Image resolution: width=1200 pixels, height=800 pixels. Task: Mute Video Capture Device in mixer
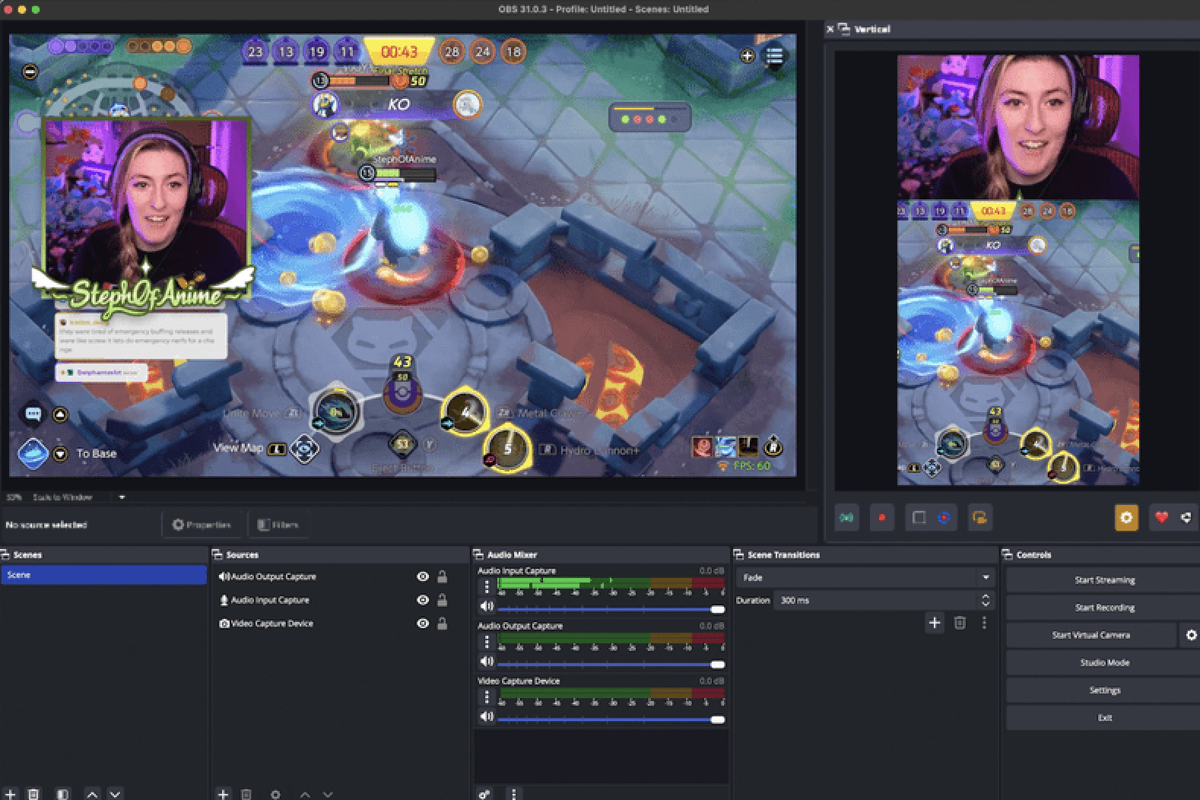(x=487, y=717)
